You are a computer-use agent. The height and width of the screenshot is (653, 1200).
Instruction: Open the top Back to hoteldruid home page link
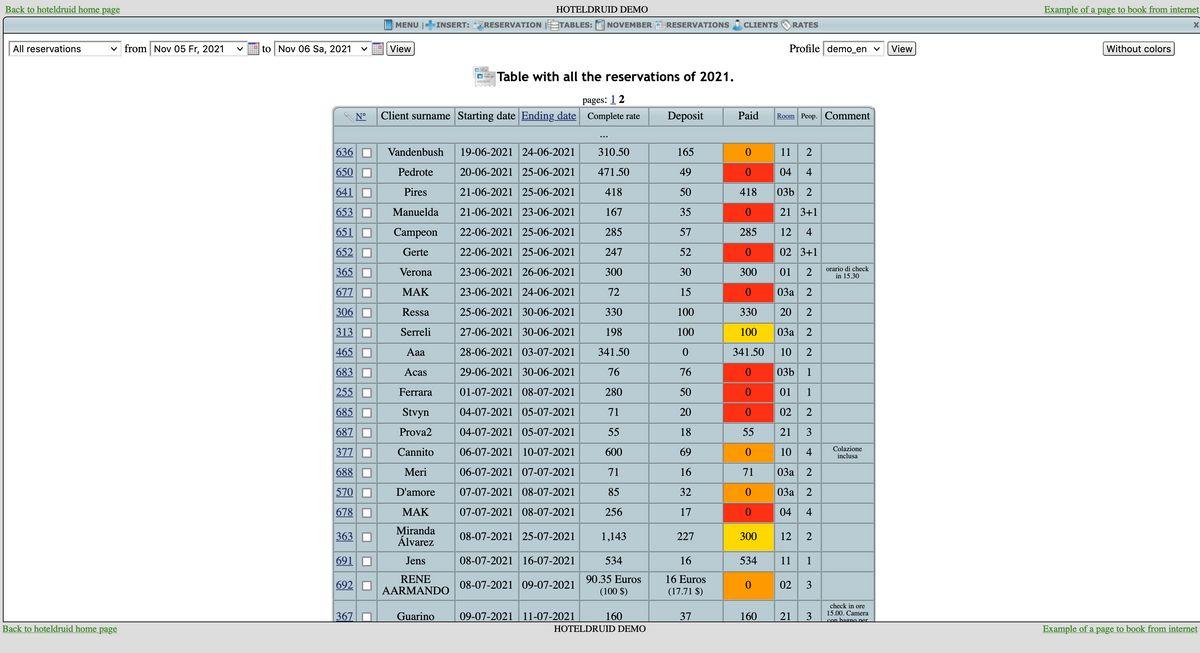pyautogui.click(x=63, y=9)
